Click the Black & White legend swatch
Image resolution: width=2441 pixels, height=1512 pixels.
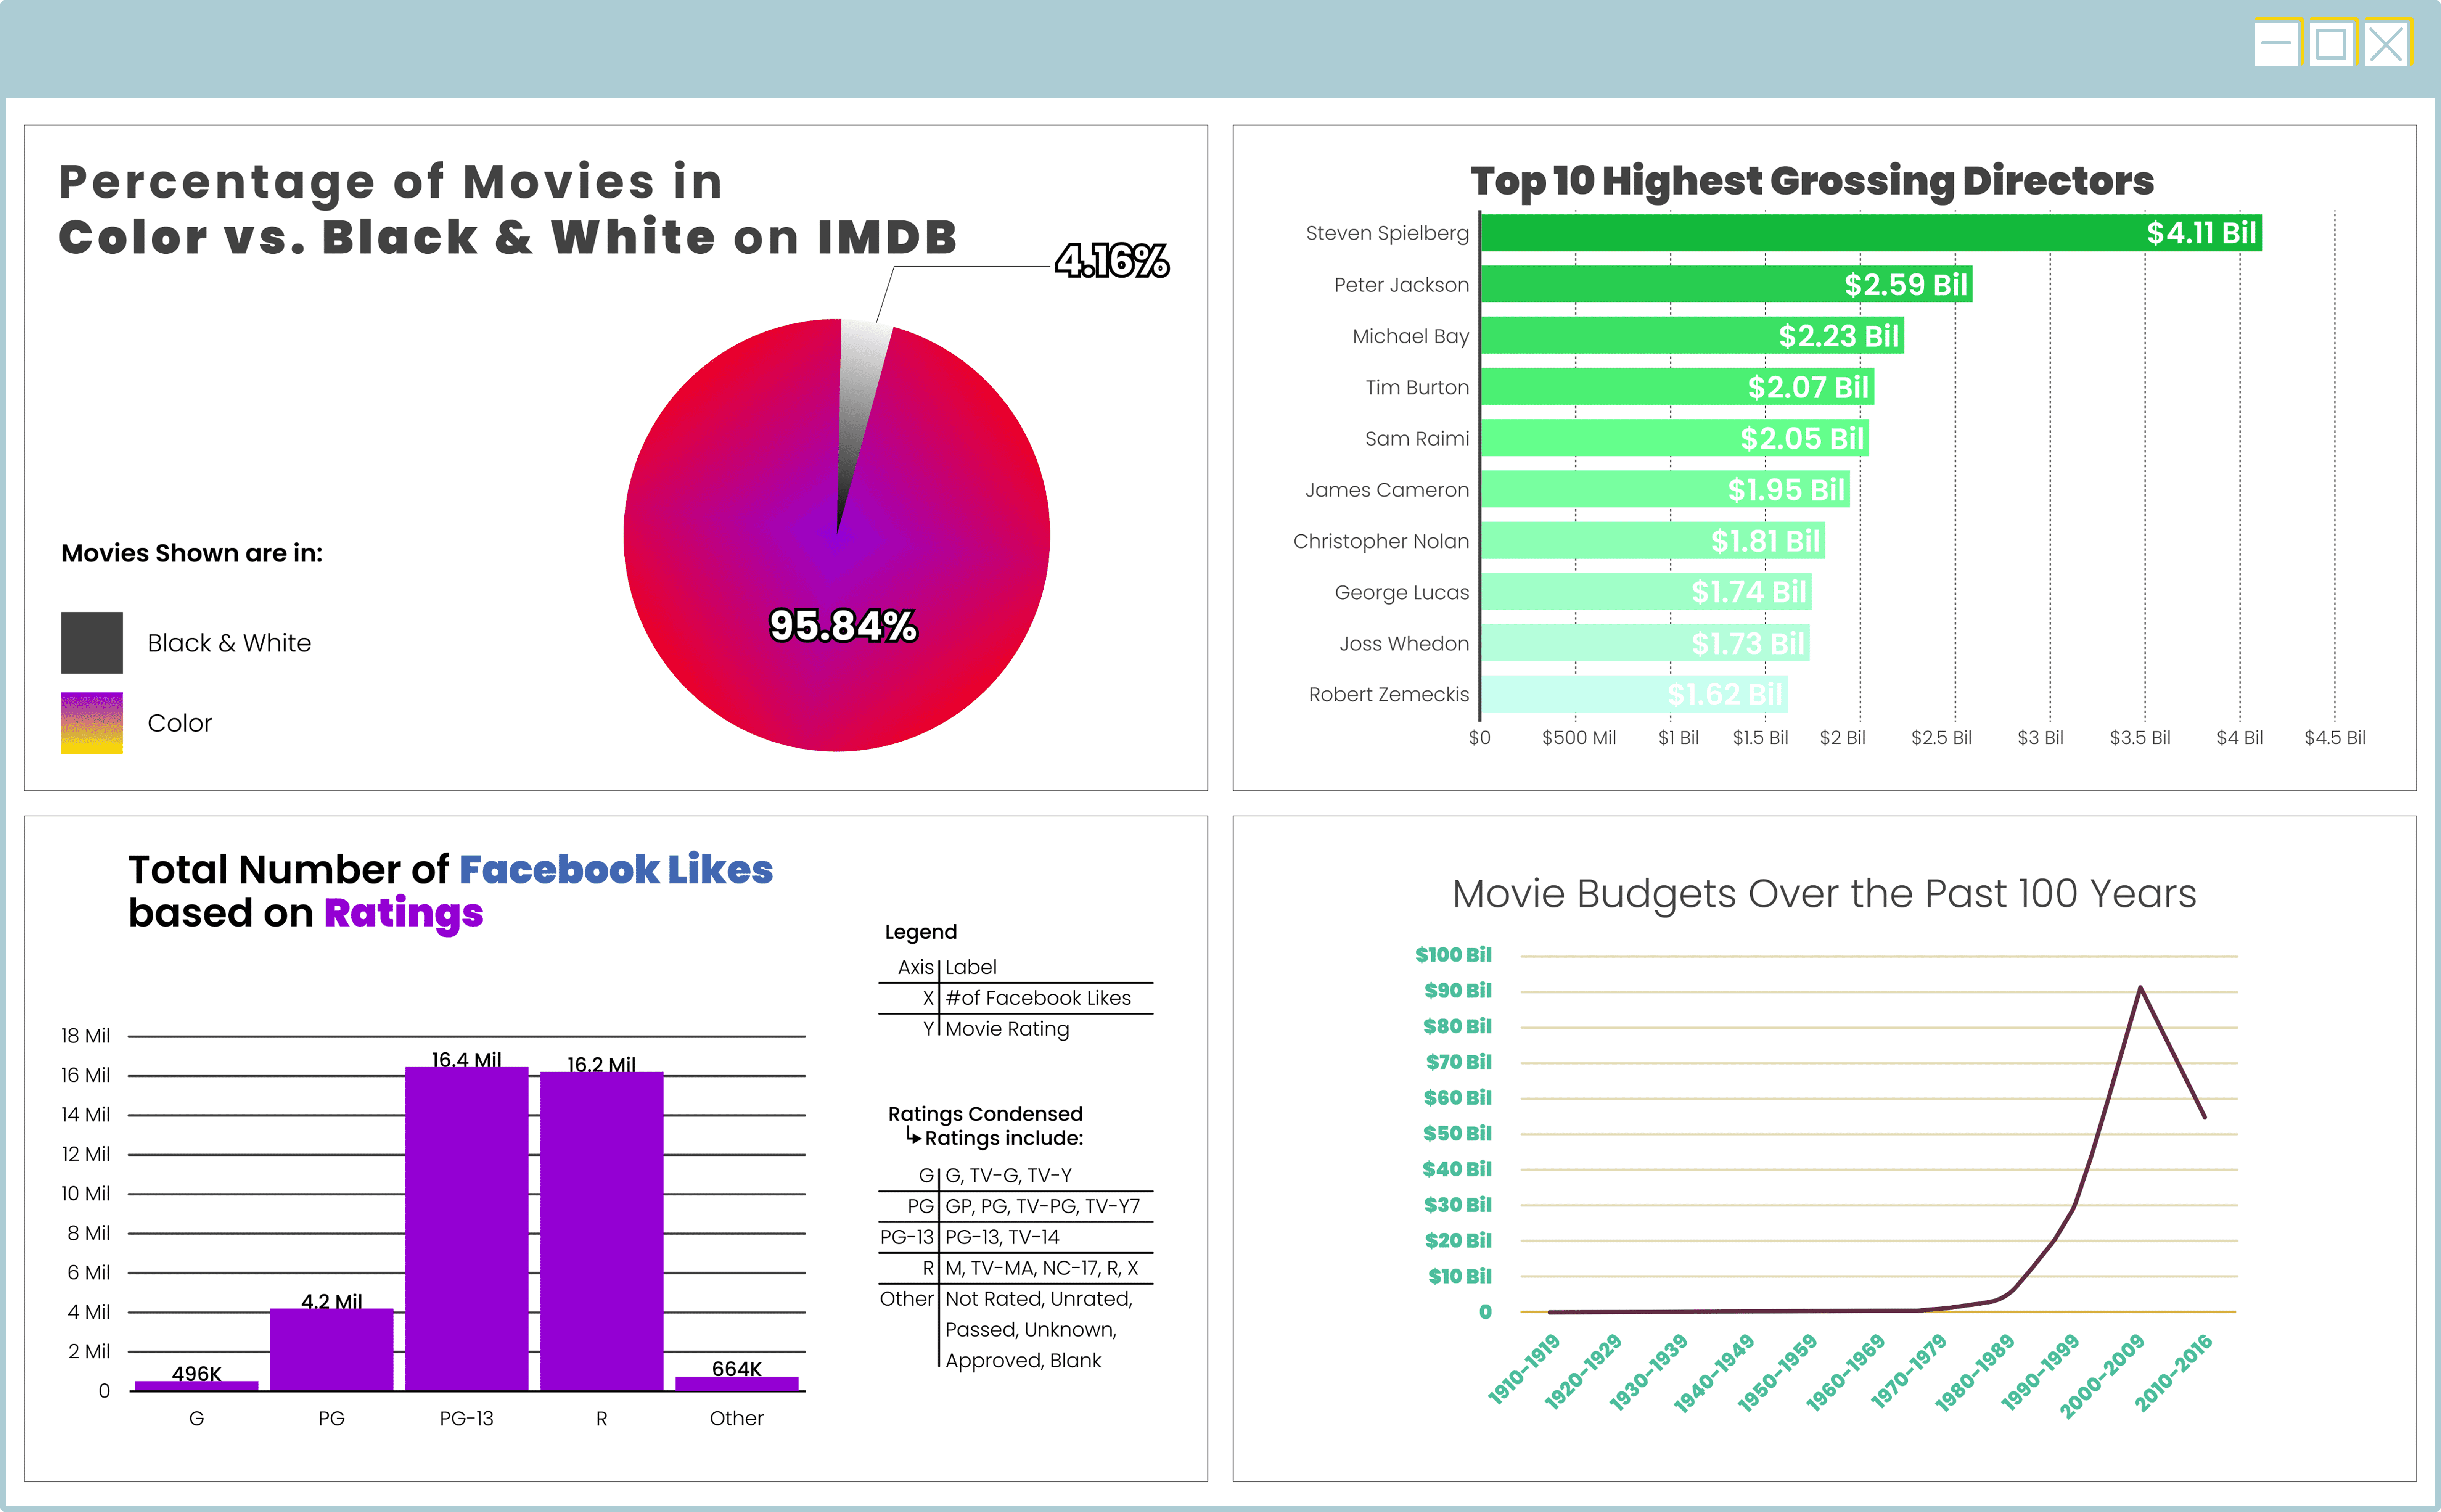coord(92,643)
